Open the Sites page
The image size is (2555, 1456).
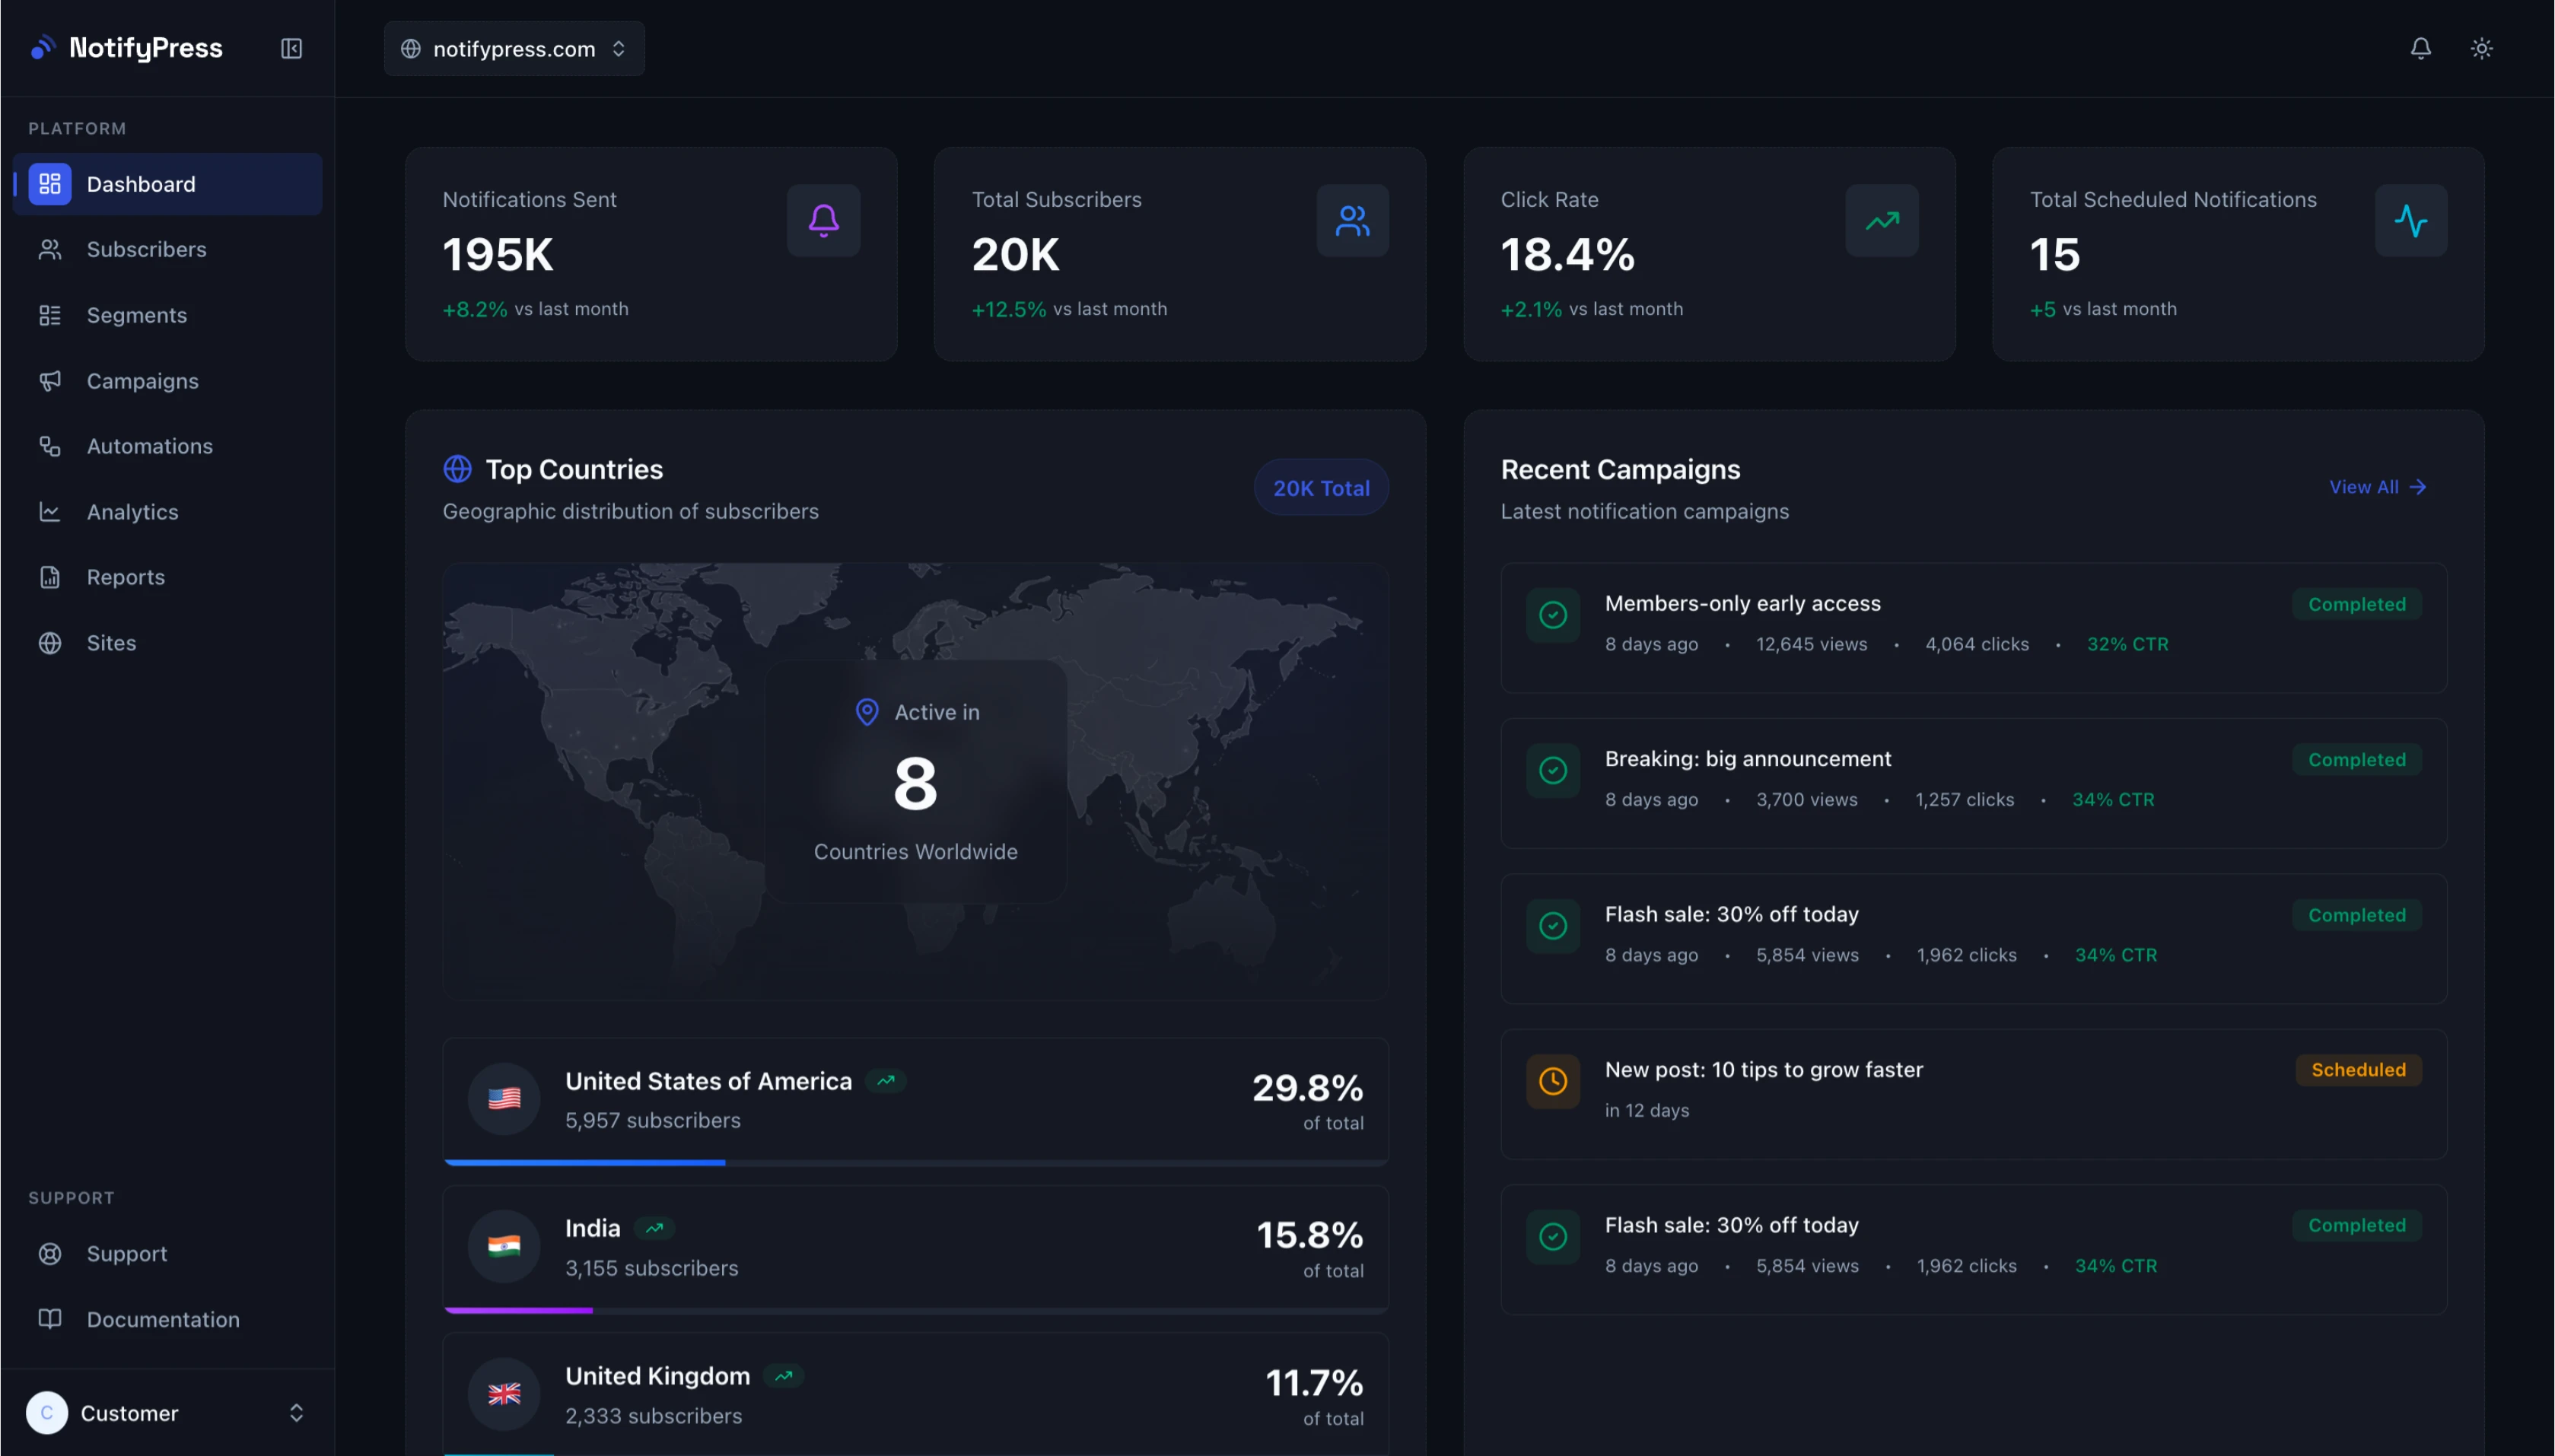pos(167,643)
